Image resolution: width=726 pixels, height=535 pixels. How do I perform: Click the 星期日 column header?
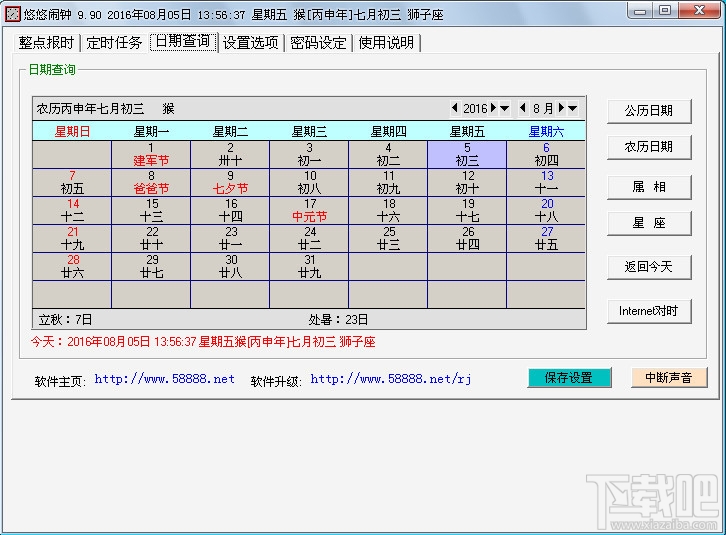pyautogui.click(x=72, y=132)
